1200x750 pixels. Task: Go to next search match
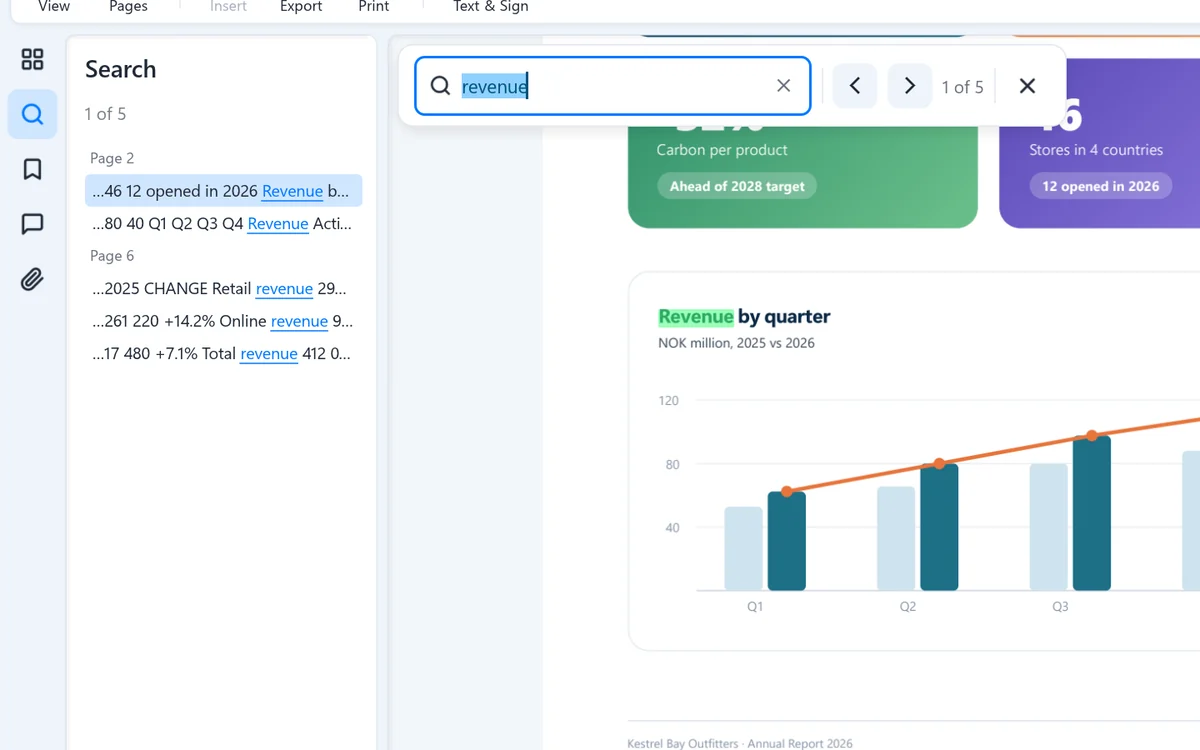click(x=910, y=86)
